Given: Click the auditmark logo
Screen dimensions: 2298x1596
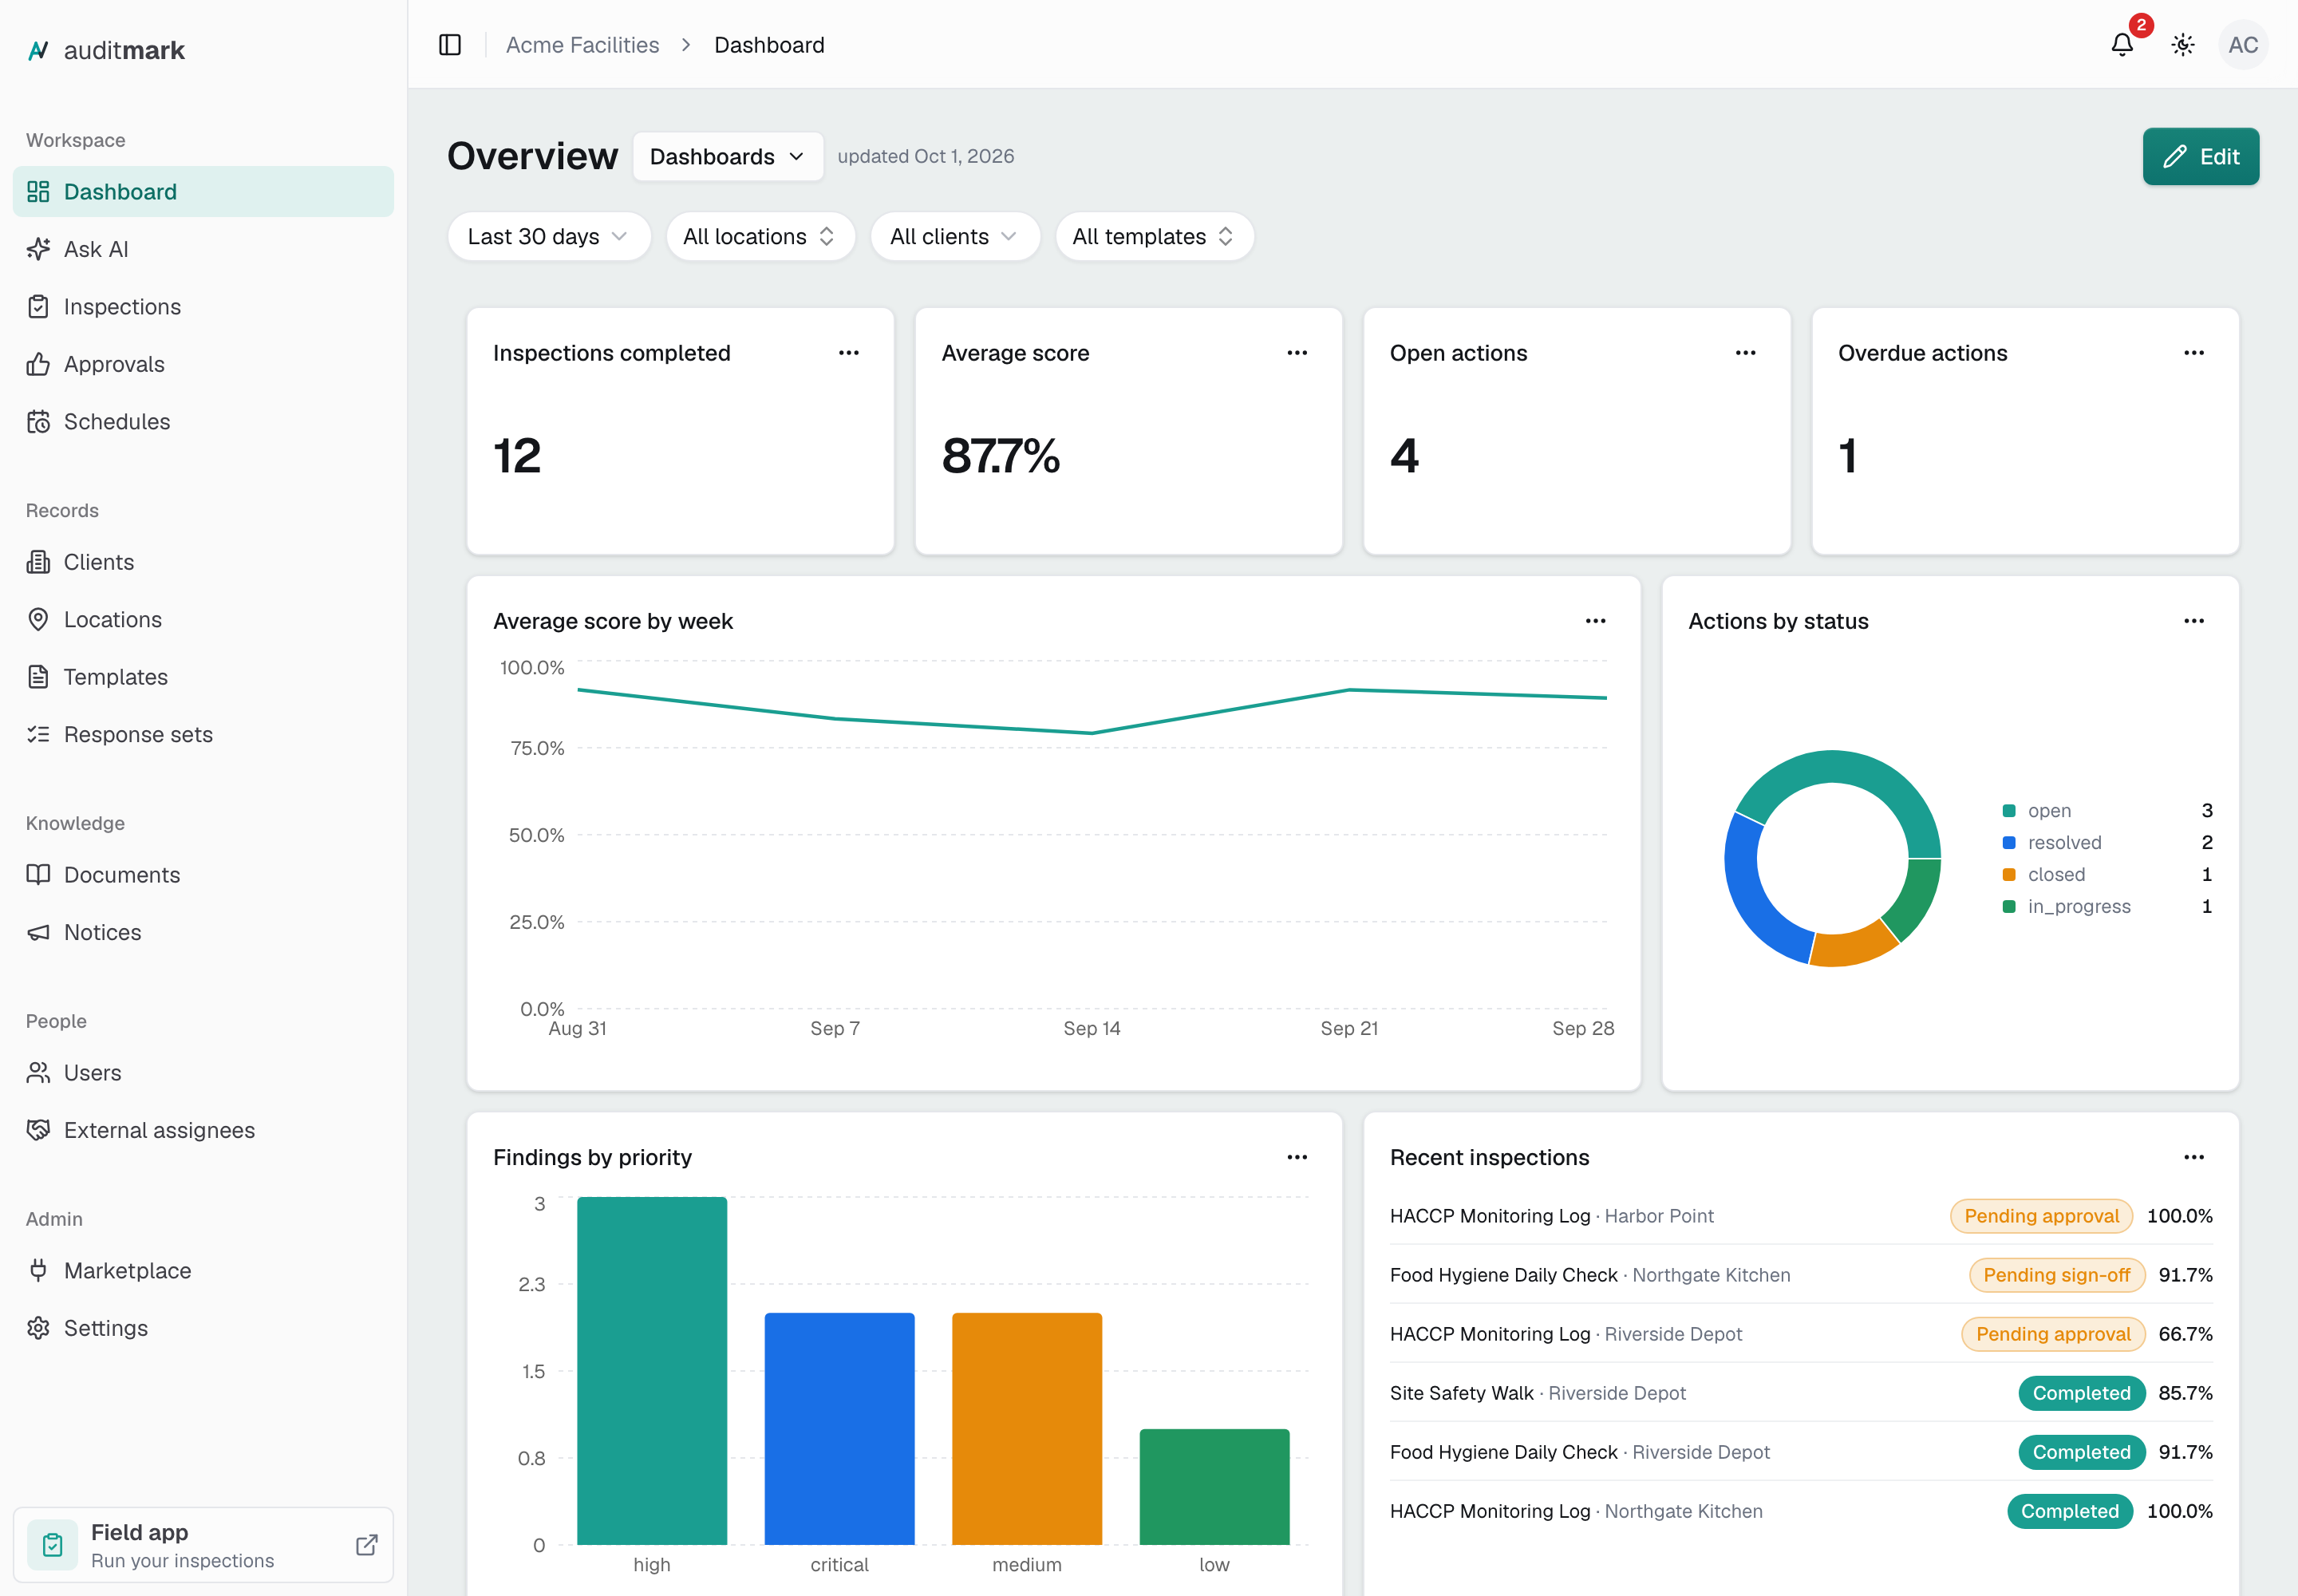Looking at the screenshot, I should 106,50.
